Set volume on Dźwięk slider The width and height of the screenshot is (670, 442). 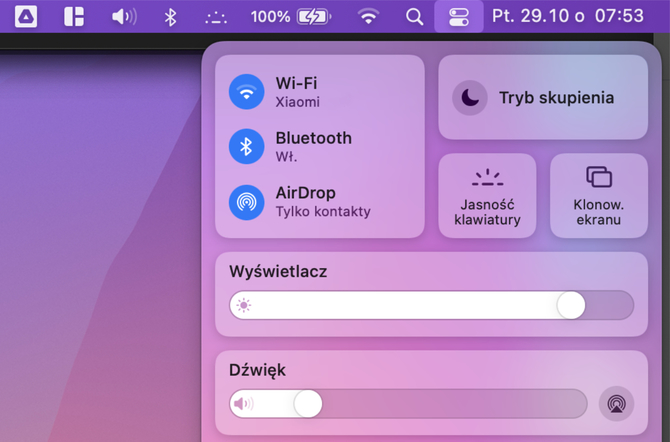tap(408, 404)
